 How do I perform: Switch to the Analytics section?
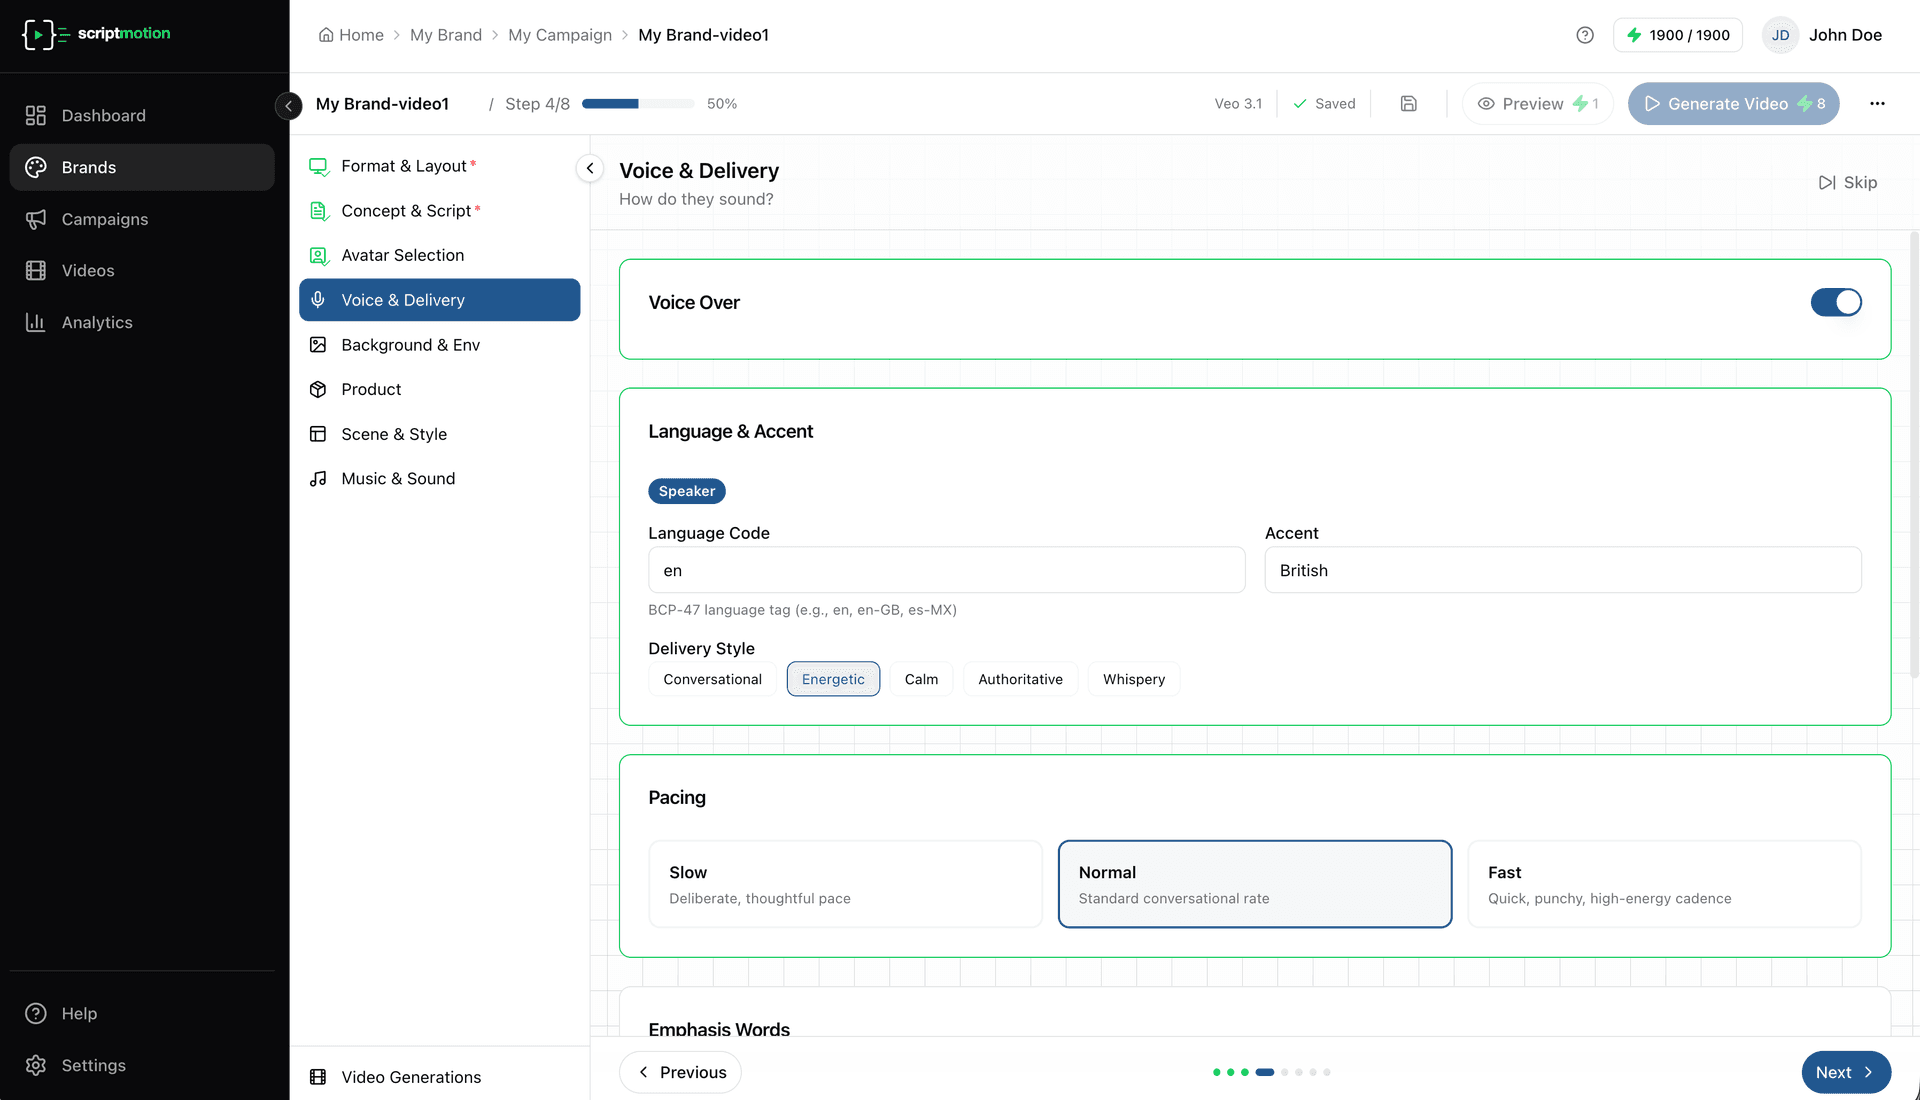click(x=97, y=322)
